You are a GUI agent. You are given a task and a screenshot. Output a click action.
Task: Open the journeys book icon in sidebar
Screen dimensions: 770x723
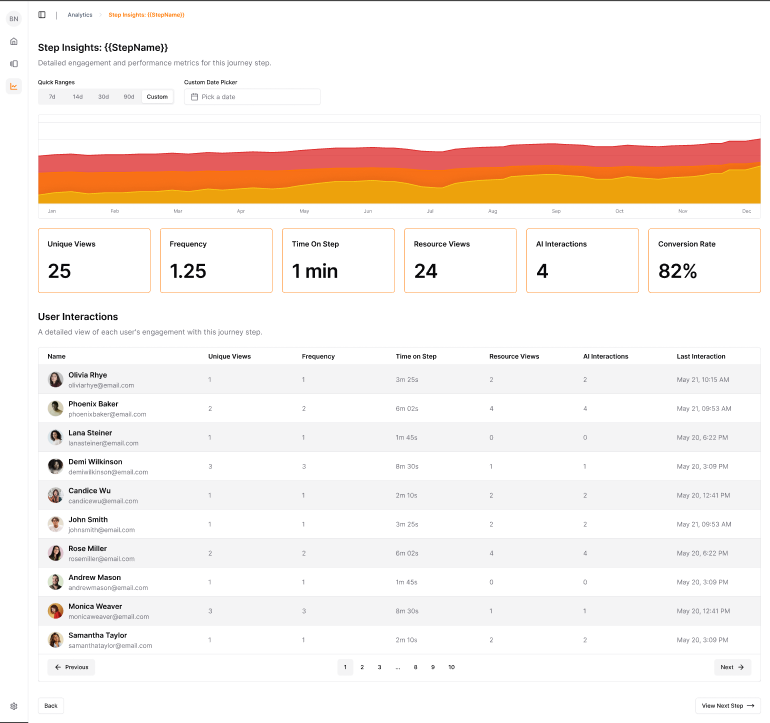click(x=14, y=64)
